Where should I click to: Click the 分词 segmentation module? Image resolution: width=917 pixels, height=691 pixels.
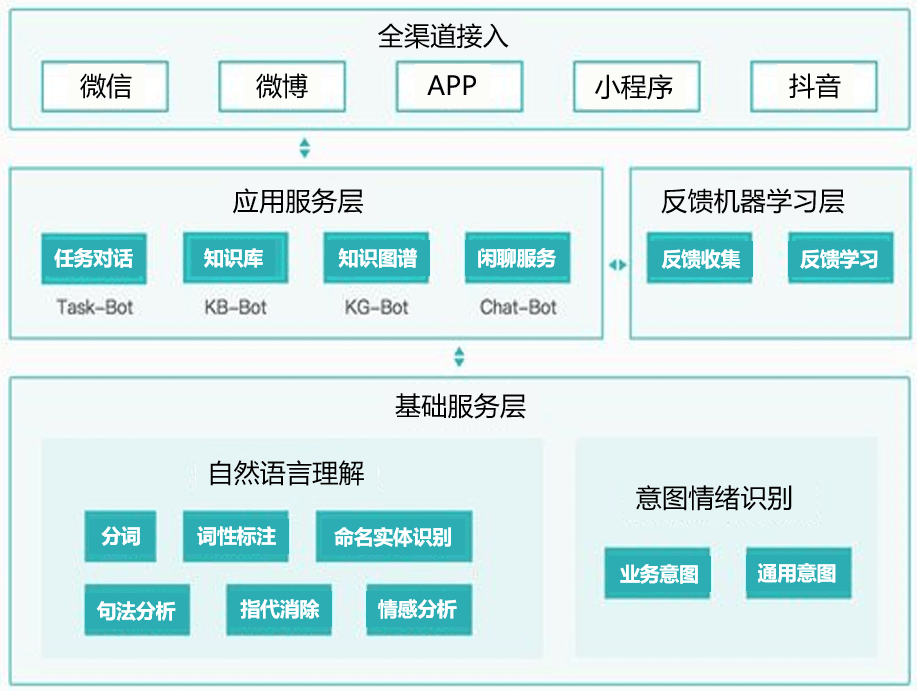pyautogui.click(x=120, y=537)
